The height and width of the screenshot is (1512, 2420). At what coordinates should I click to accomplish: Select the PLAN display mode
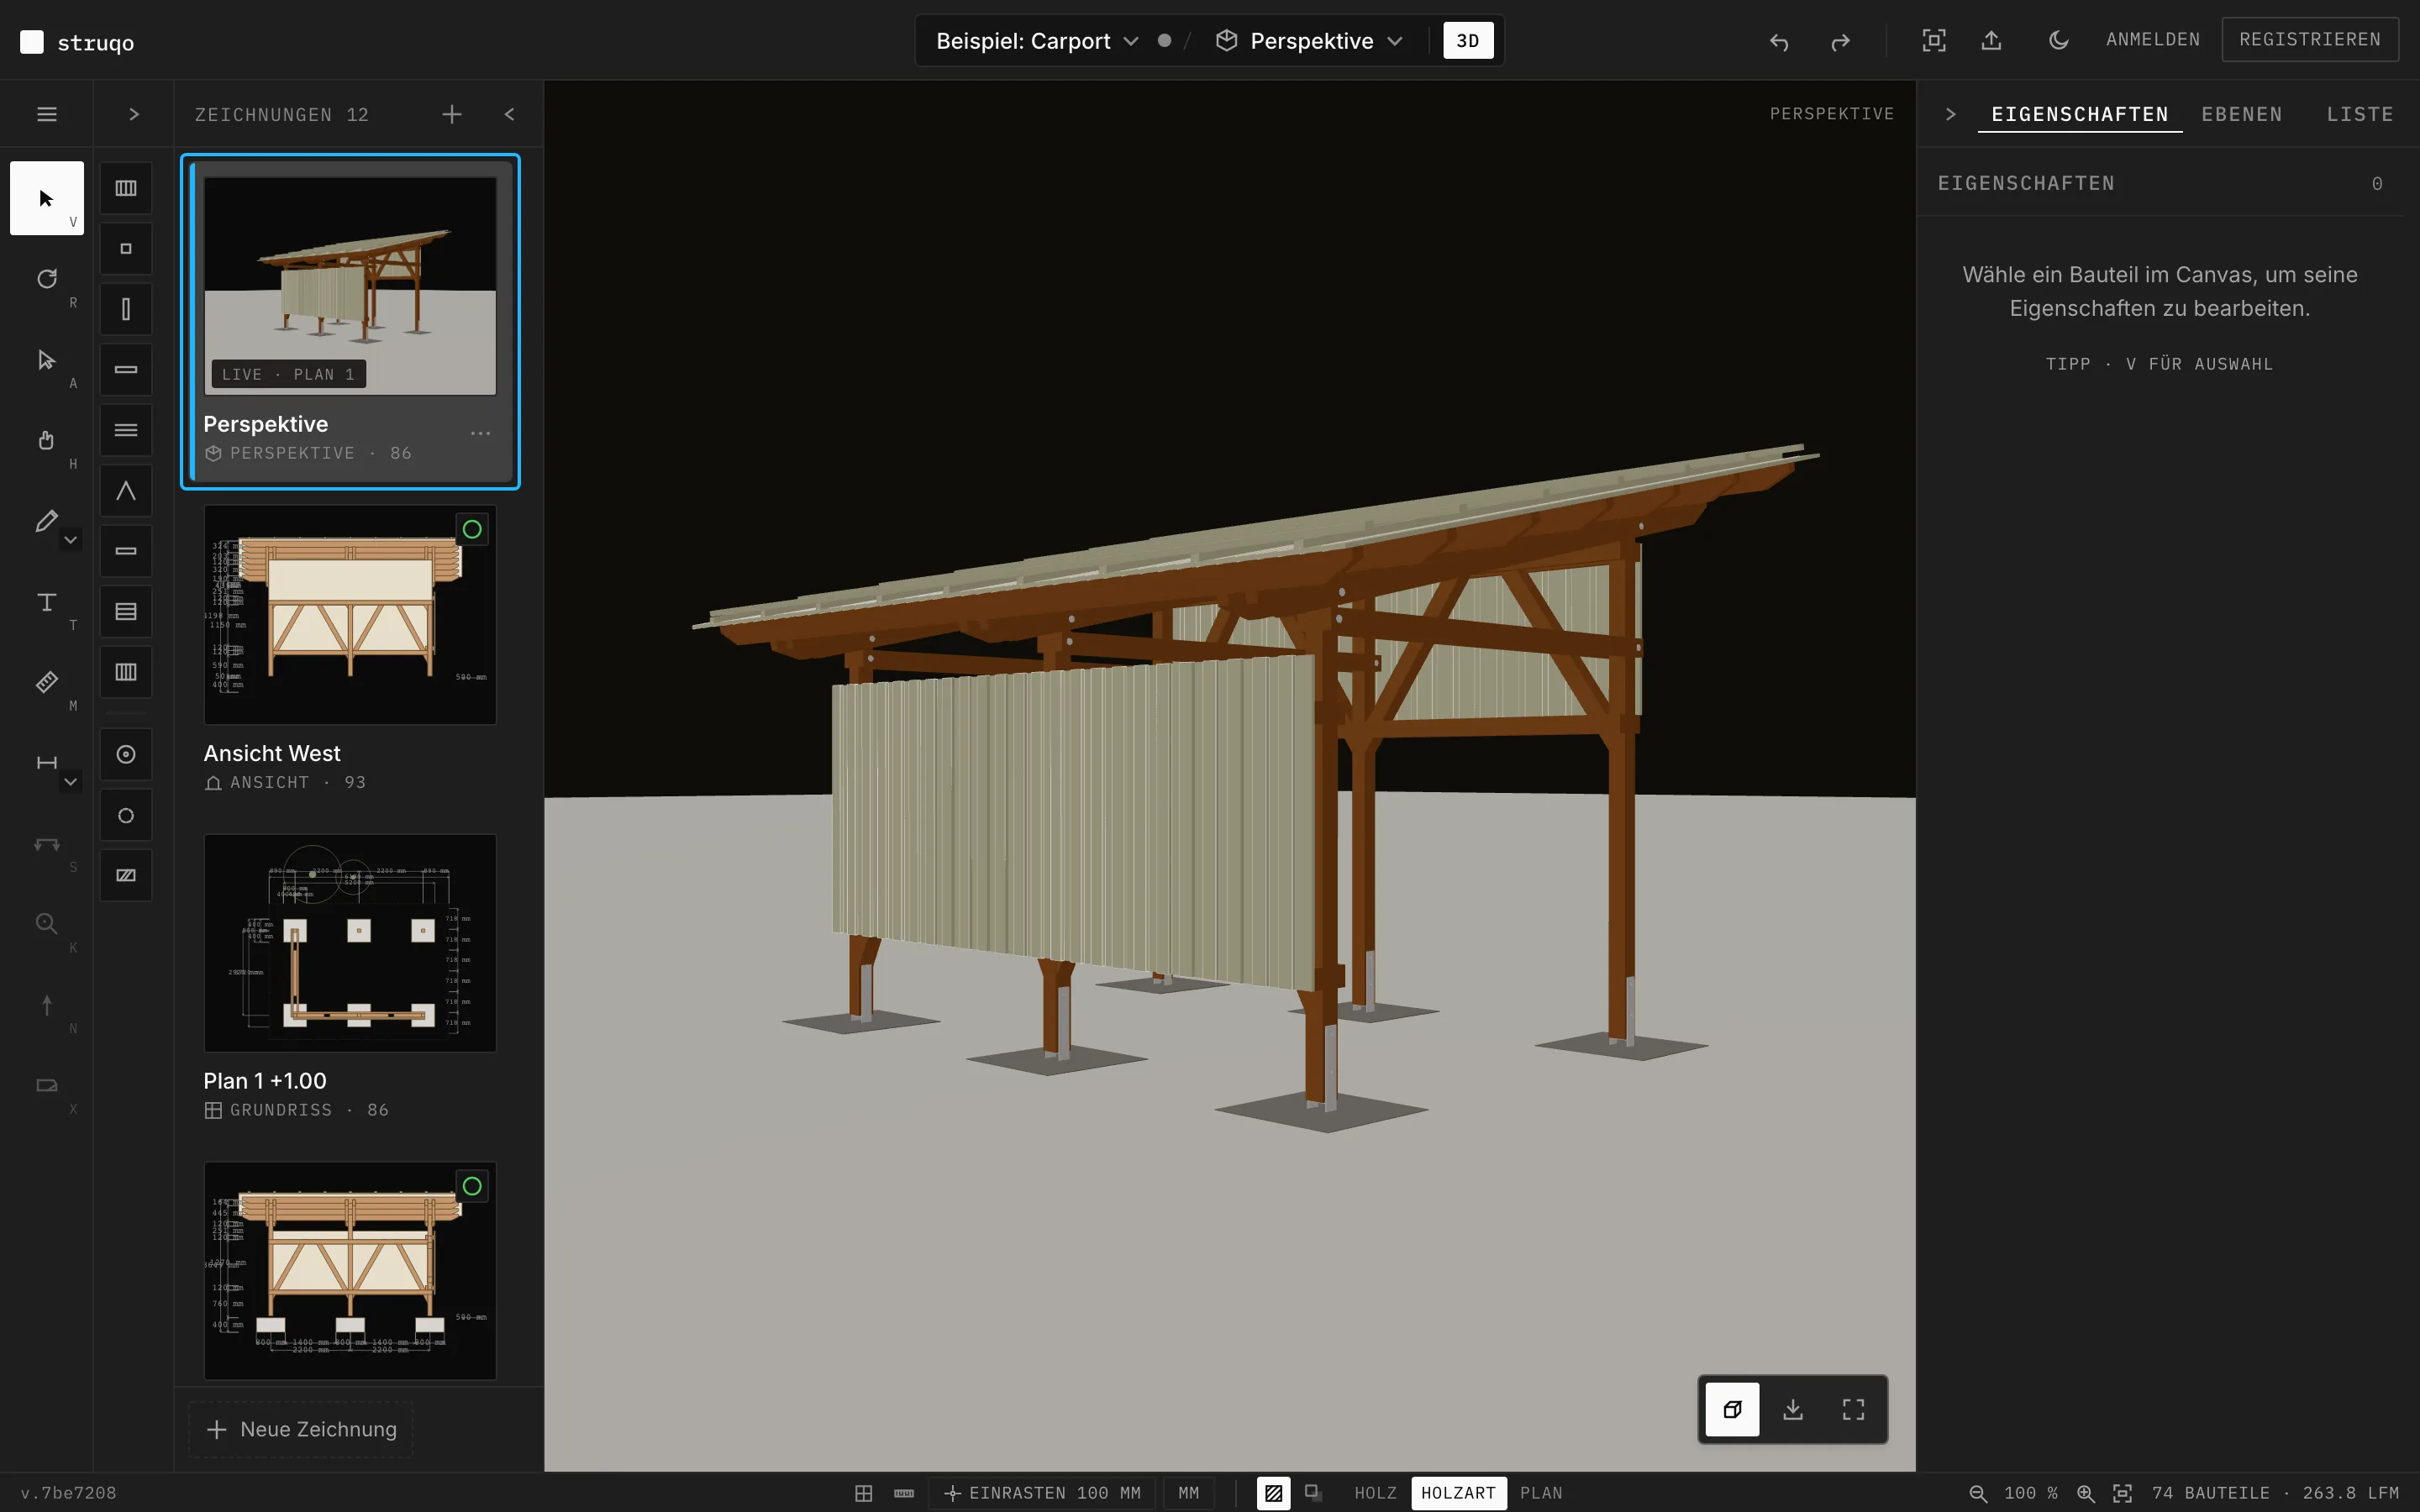[x=1541, y=1493]
